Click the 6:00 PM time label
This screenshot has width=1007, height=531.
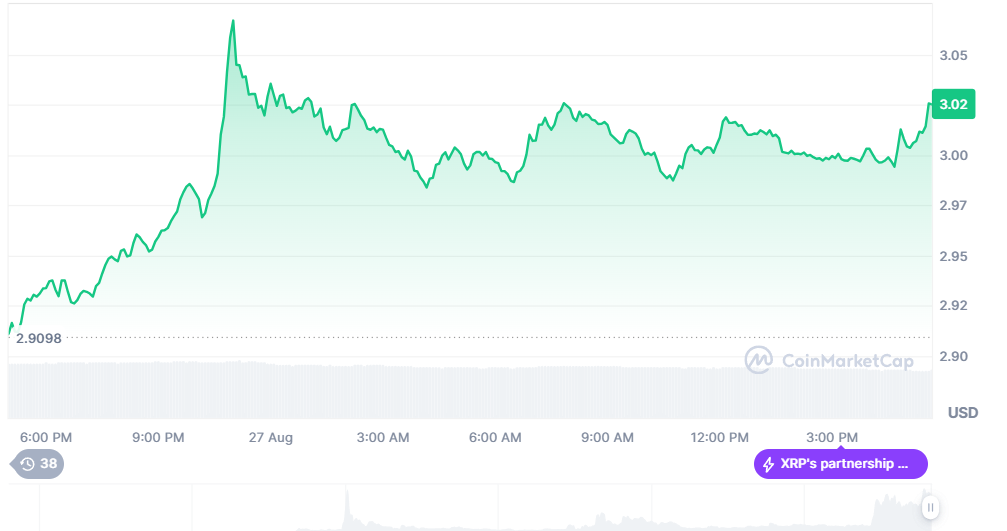pos(46,438)
